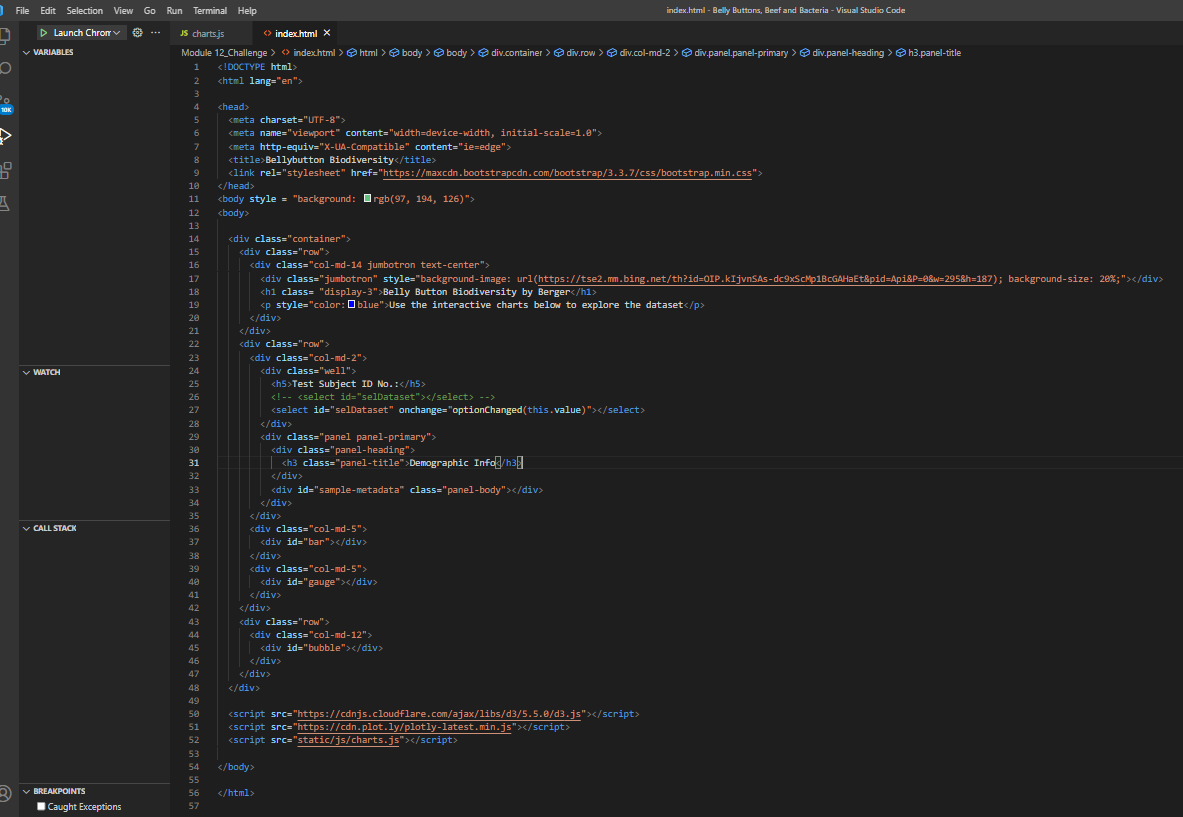This screenshot has height=817, width=1183.
Task: Open the Explorer view in activity bar
Action: tap(5, 35)
